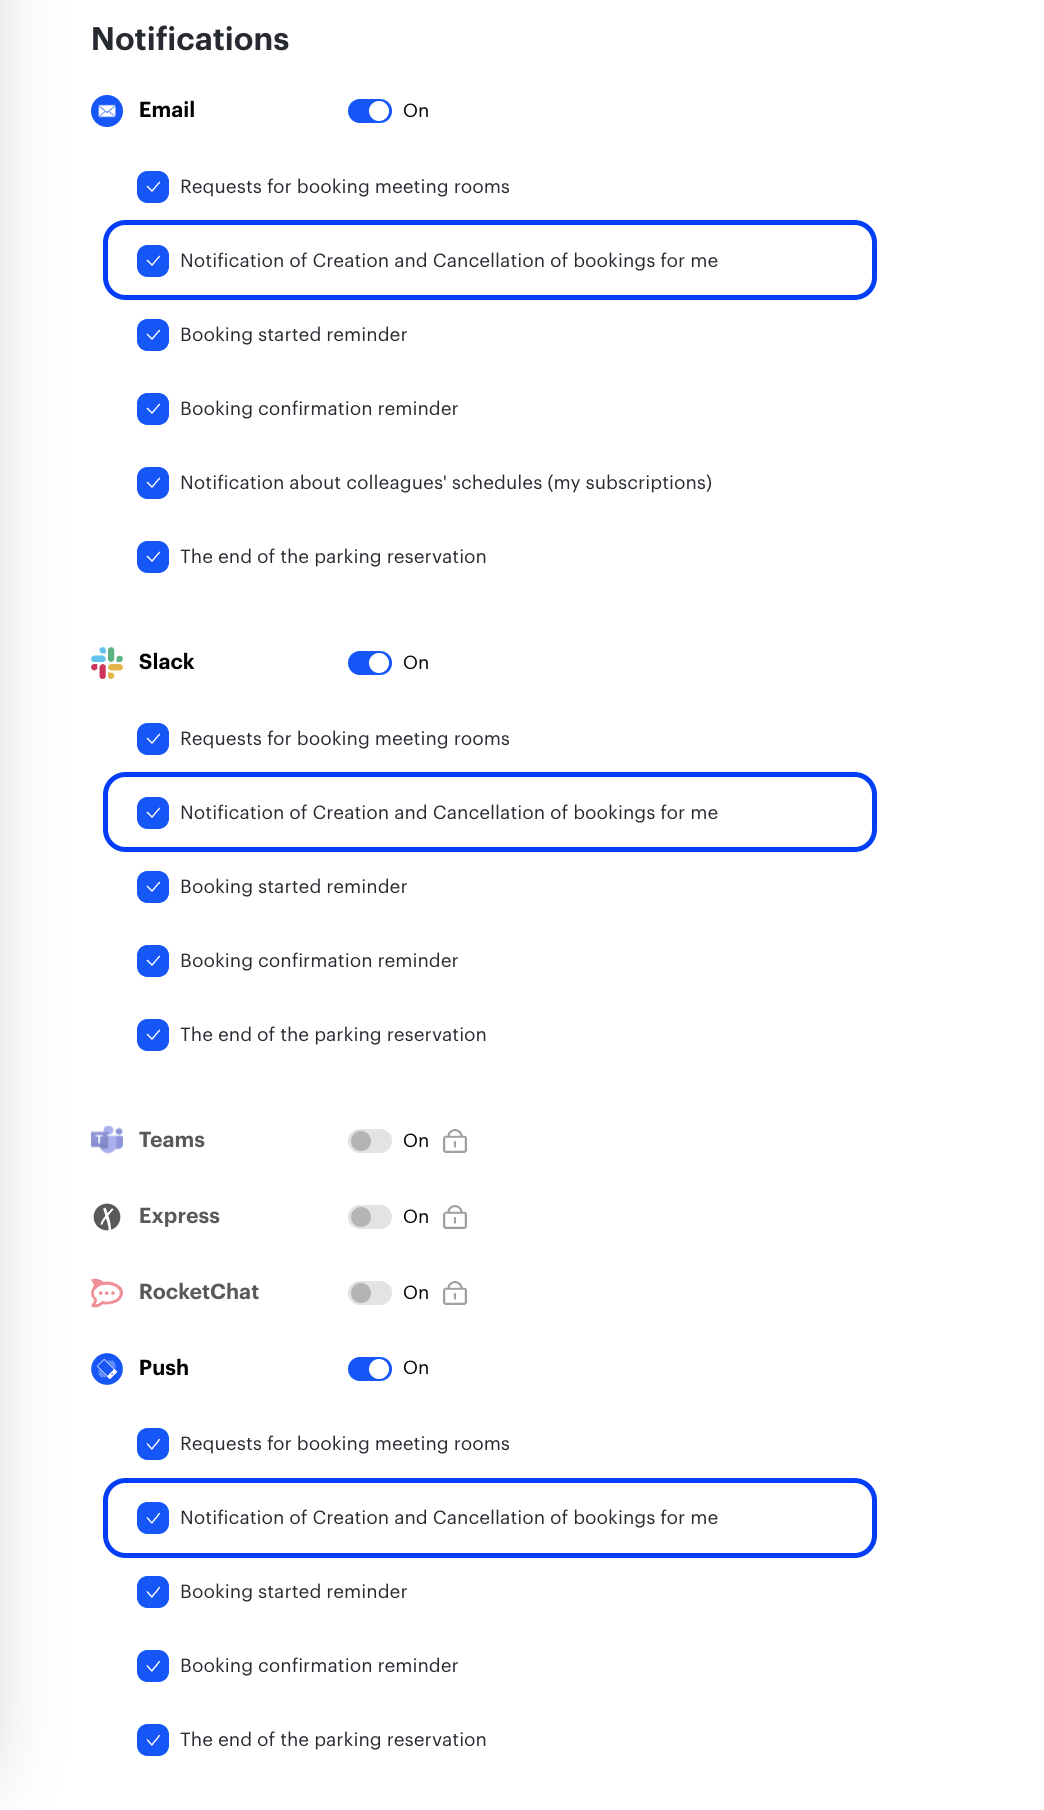
Task: Uncheck Slack end of parking reservation checkbox
Action: pyautogui.click(x=153, y=1035)
